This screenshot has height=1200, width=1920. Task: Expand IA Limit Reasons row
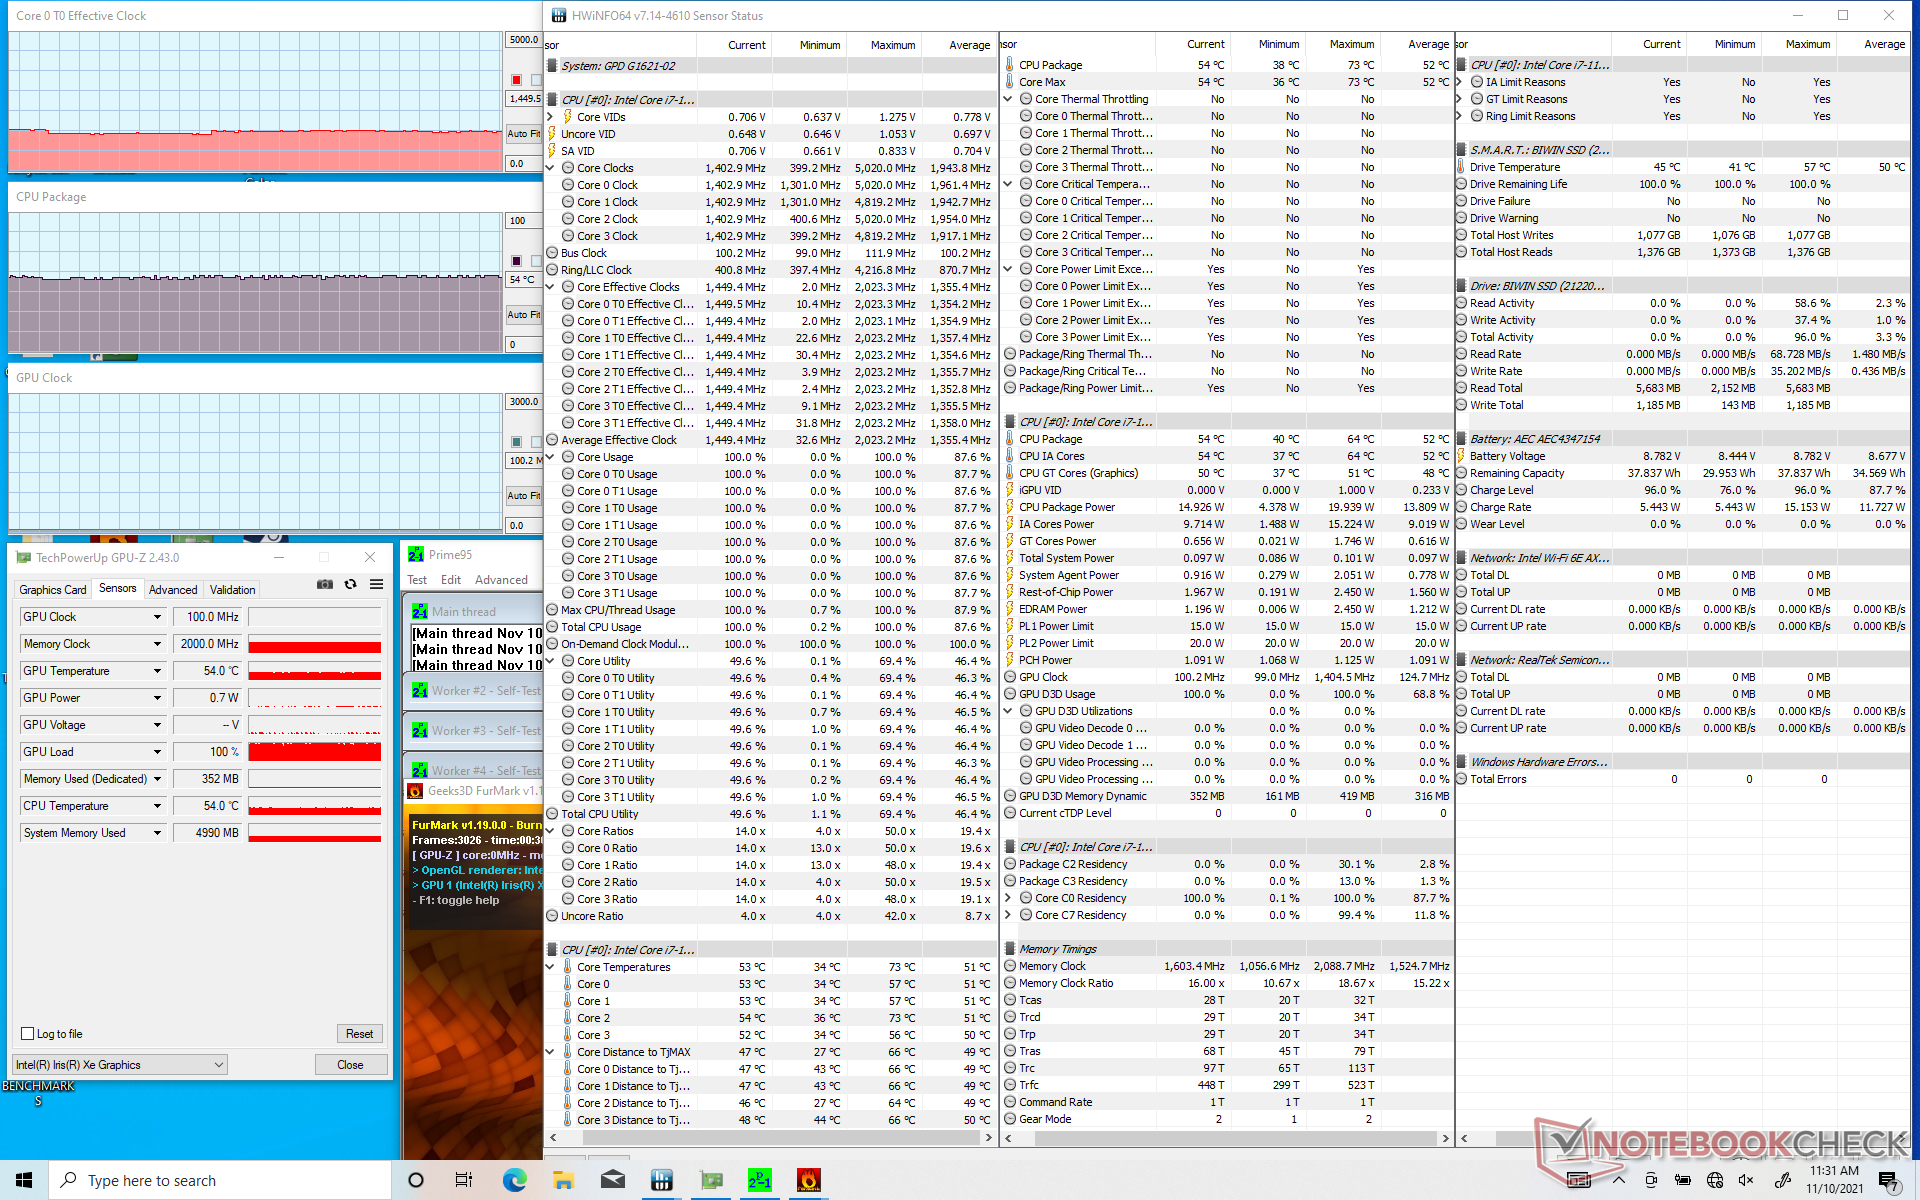tap(1460, 82)
